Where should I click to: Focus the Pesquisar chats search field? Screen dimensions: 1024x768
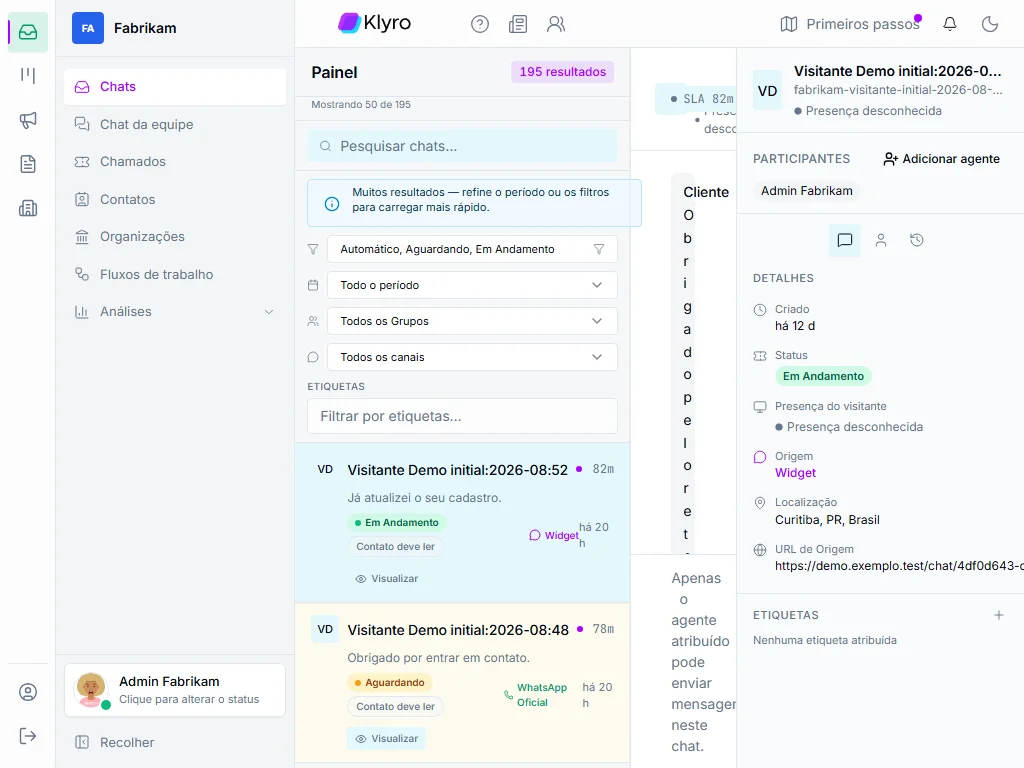[x=462, y=146]
